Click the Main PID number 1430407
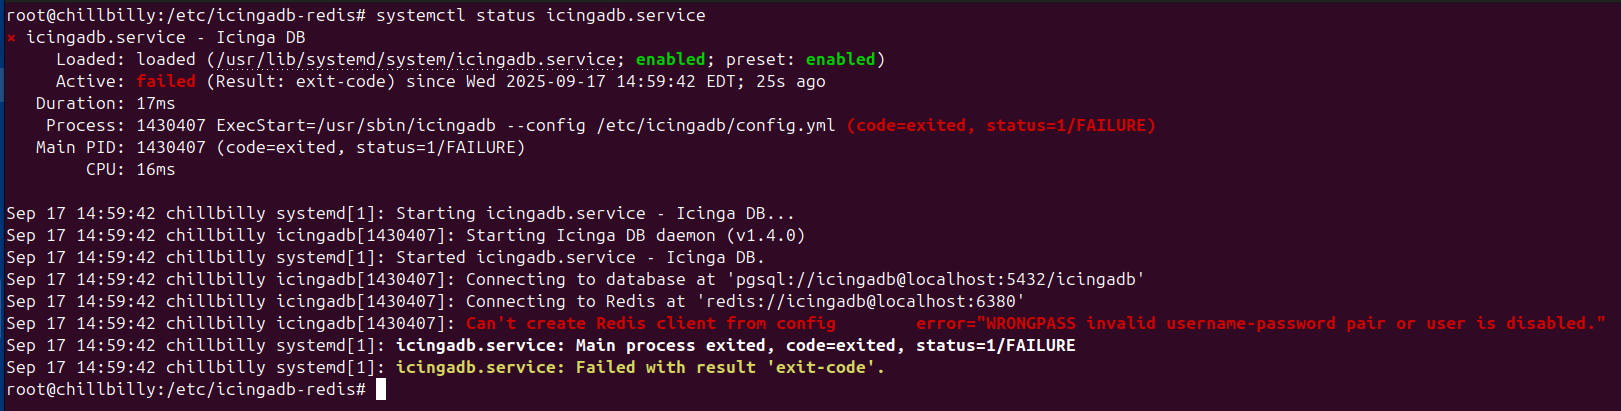 tap(171, 148)
